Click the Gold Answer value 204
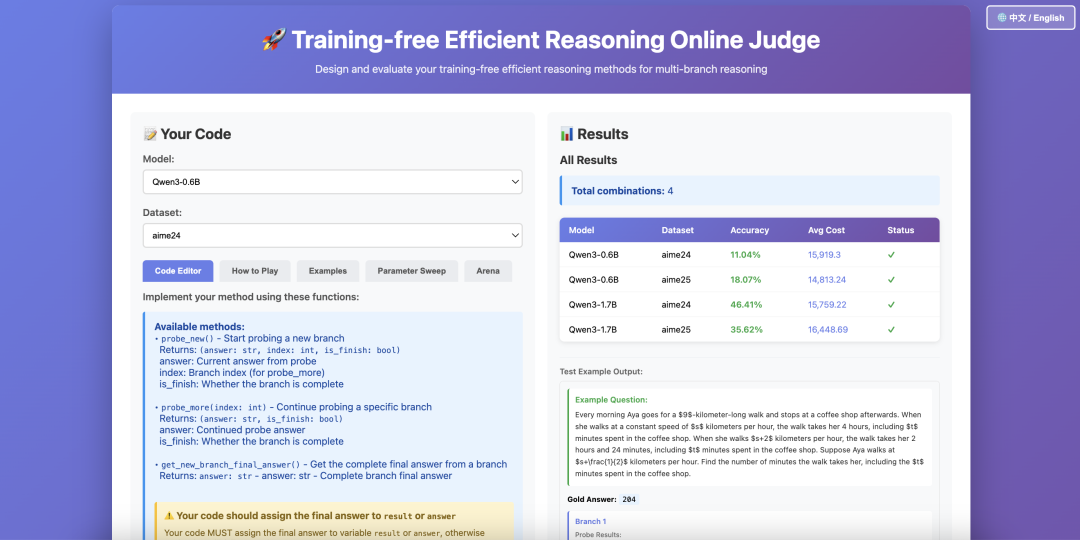The image size is (1080, 540). (x=628, y=499)
